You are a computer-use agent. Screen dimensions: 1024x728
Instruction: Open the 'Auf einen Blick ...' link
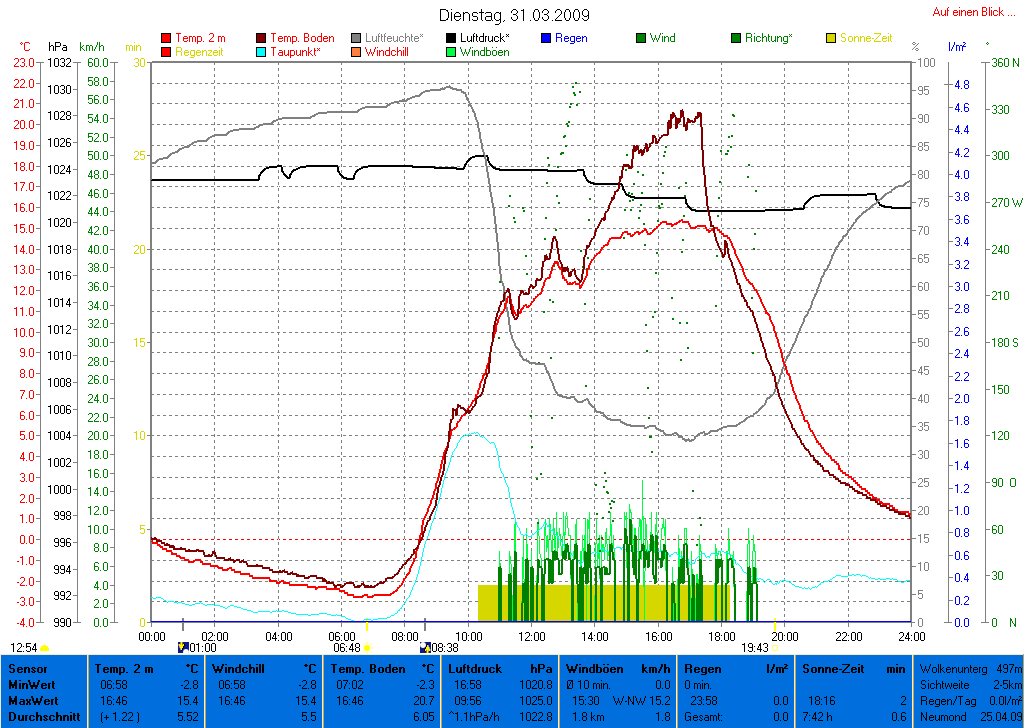click(x=968, y=12)
